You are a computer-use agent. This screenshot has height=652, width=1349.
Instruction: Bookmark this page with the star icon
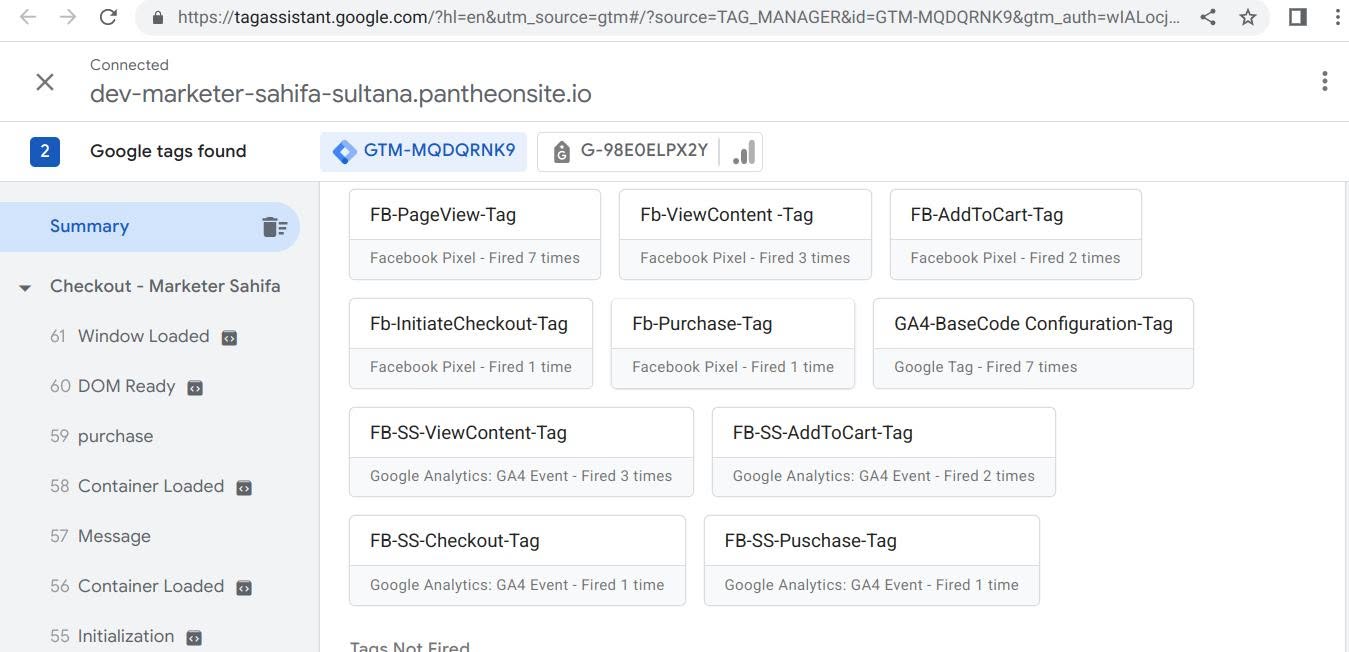[x=1248, y=17]
